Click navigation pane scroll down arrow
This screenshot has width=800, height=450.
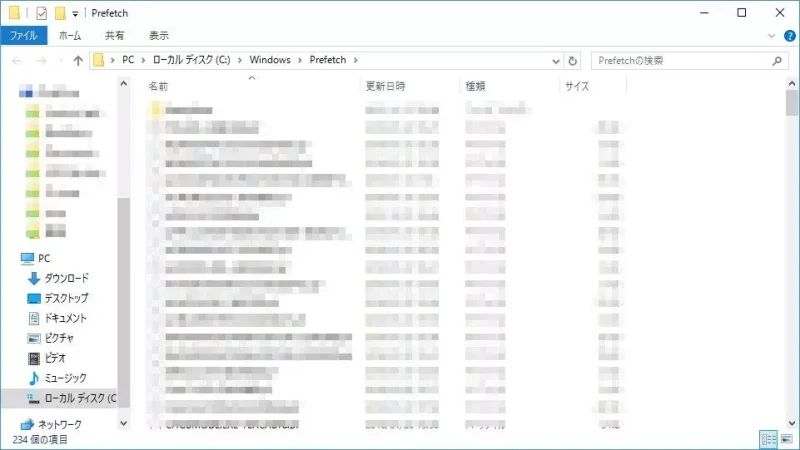[x=123, y=423]
